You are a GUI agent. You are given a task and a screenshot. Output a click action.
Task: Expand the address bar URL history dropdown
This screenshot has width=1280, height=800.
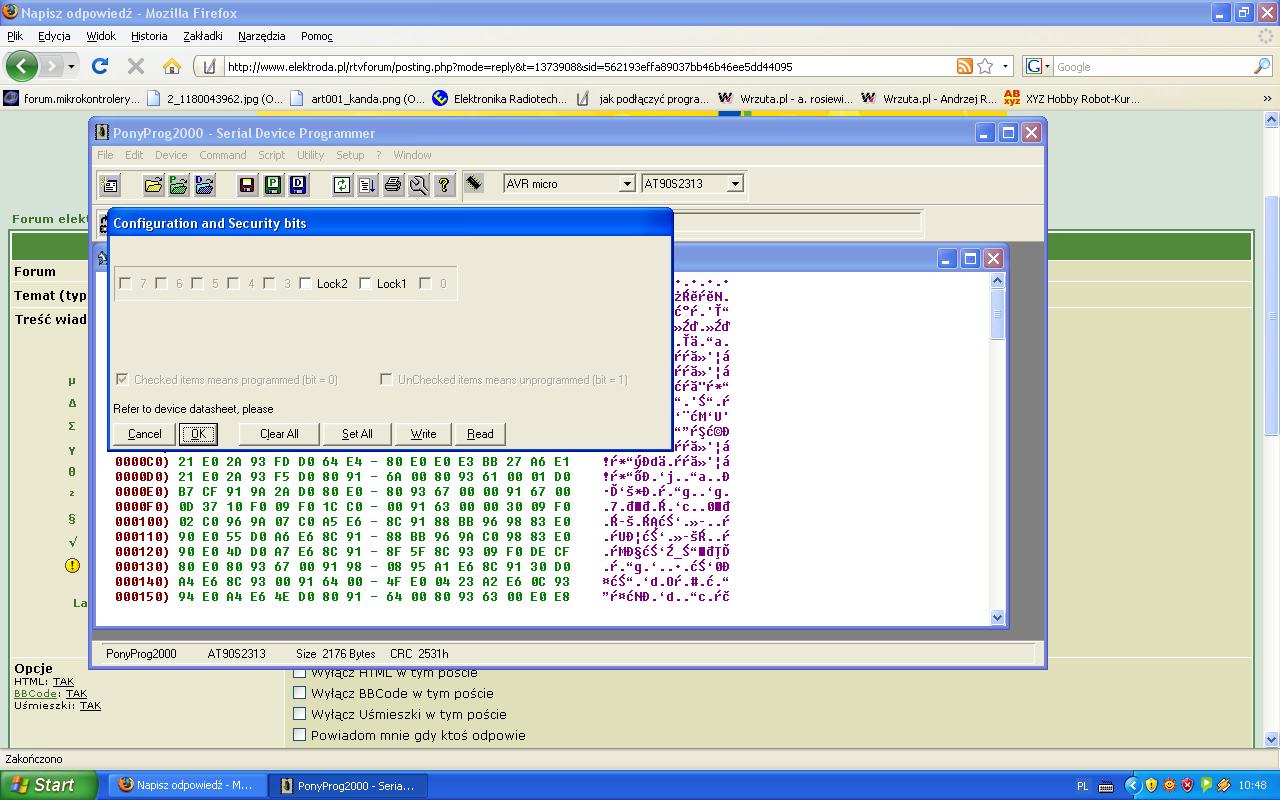1006,66
